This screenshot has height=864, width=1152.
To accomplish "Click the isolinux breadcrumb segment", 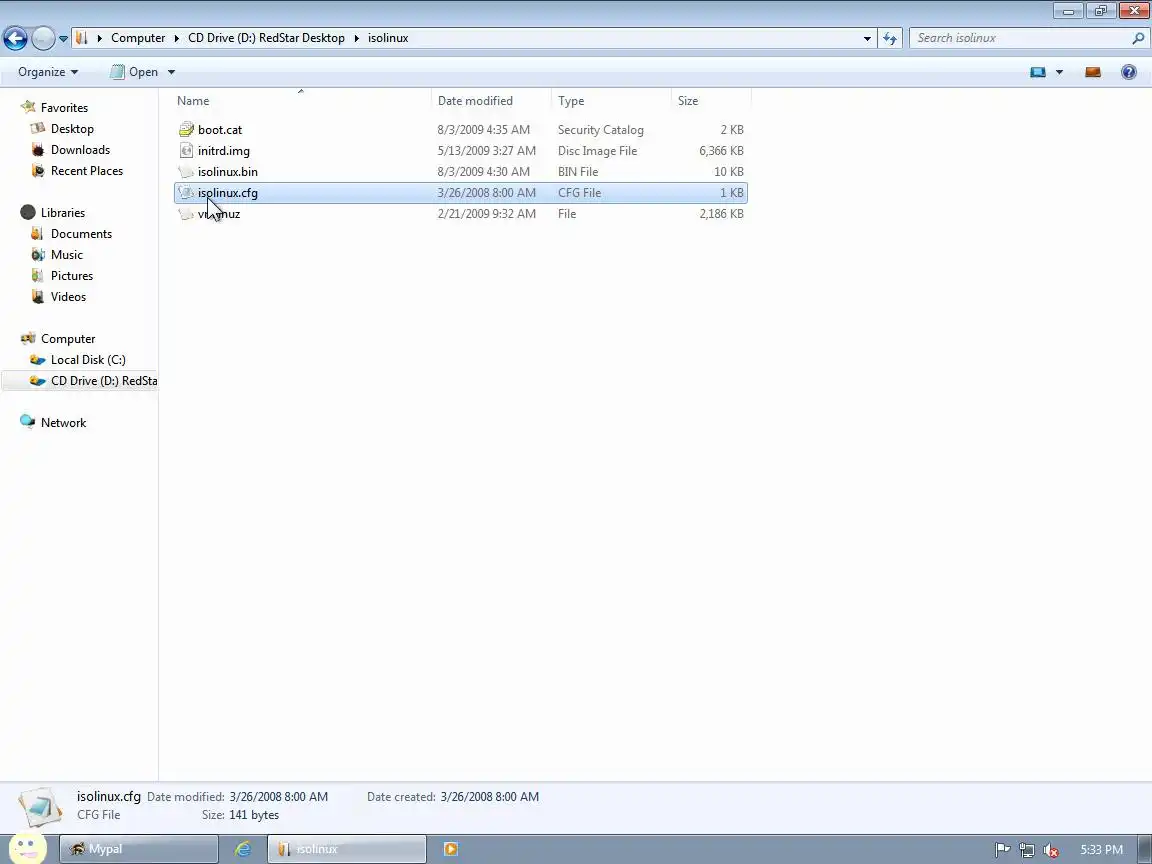I will pyautogui.click(x=388, y=38).
